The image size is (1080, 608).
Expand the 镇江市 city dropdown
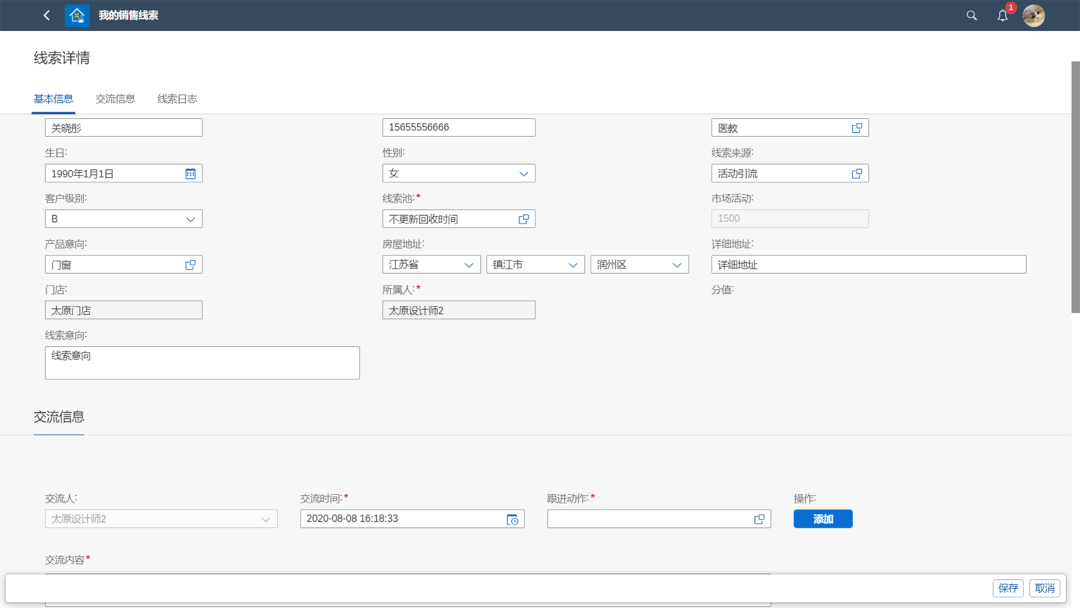[x=573, y=265]
